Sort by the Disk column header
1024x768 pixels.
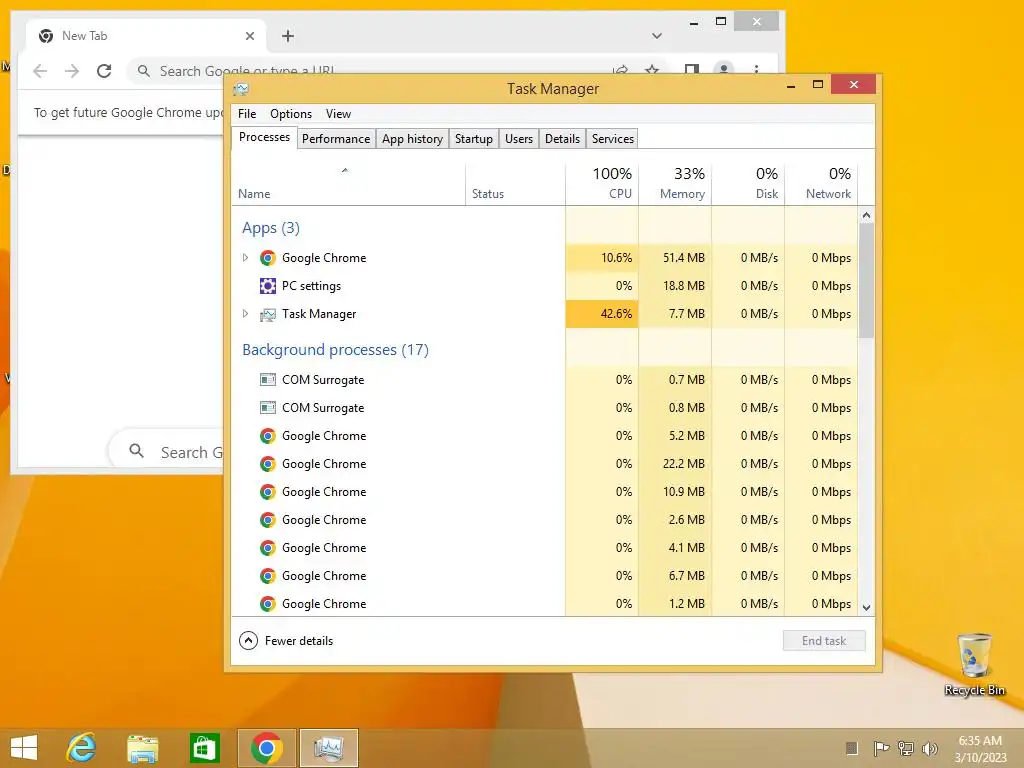coord(748,183)
